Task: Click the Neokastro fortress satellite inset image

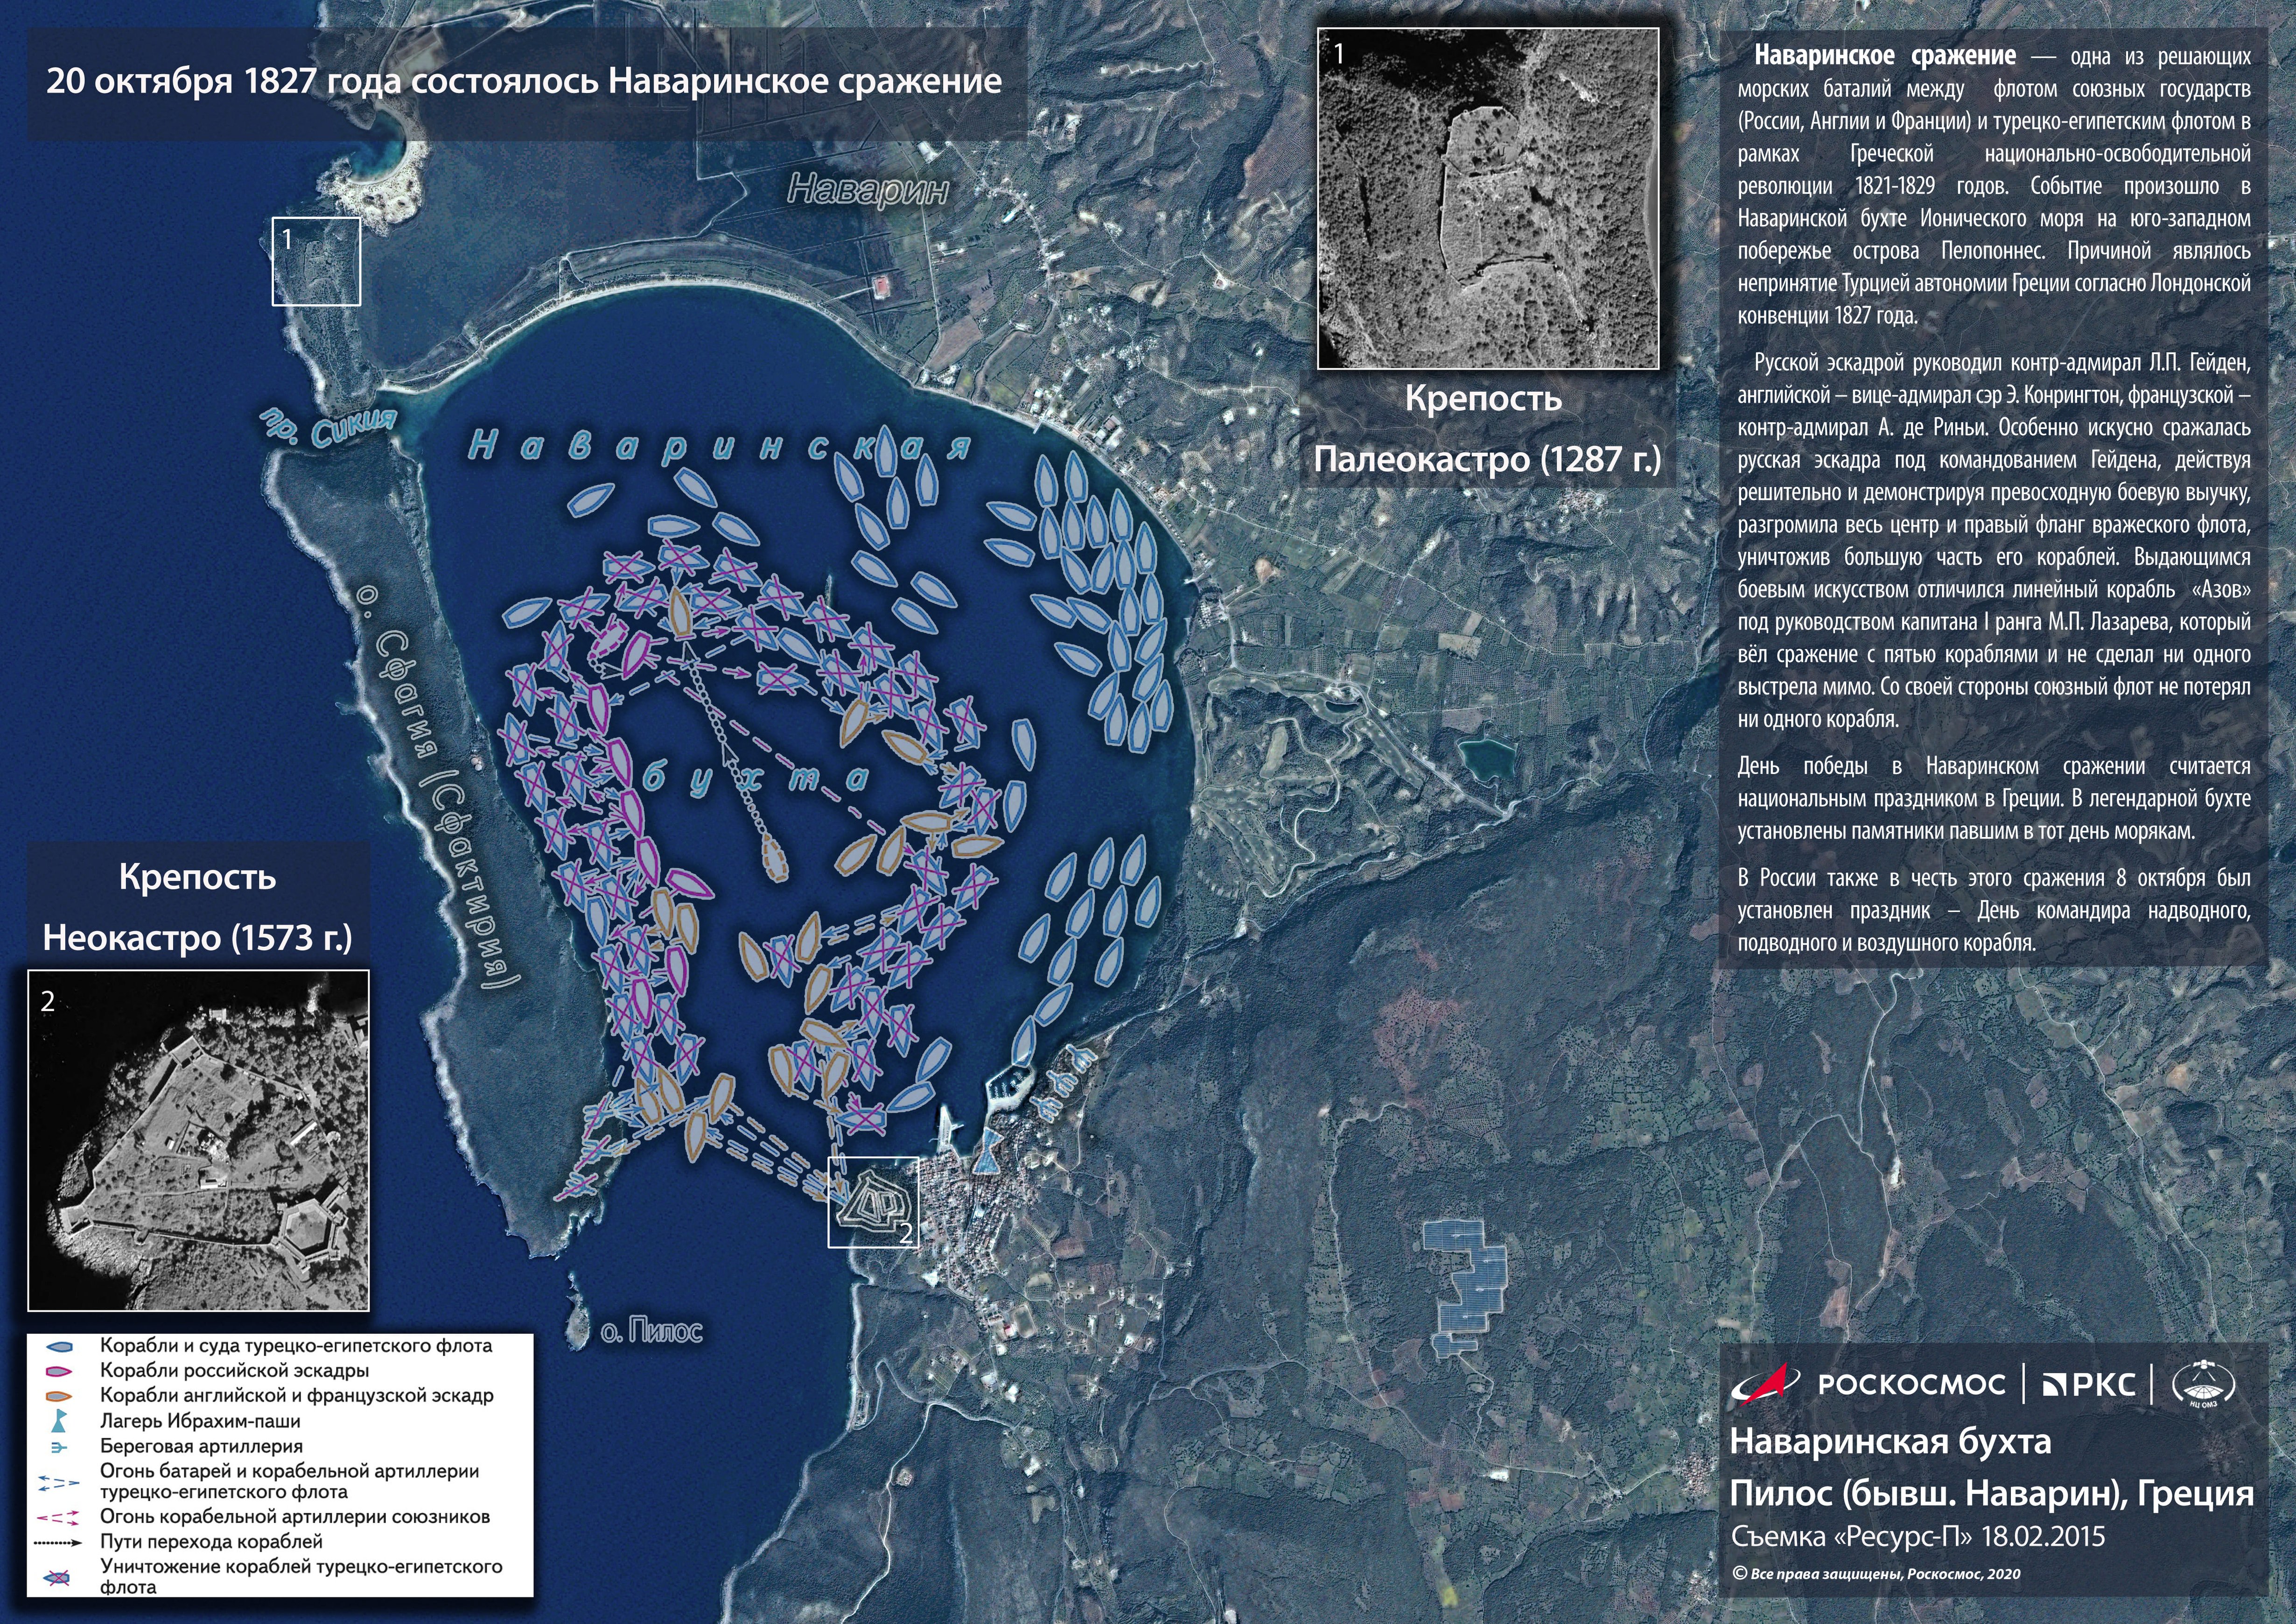Action: [x=198, y=1140]
